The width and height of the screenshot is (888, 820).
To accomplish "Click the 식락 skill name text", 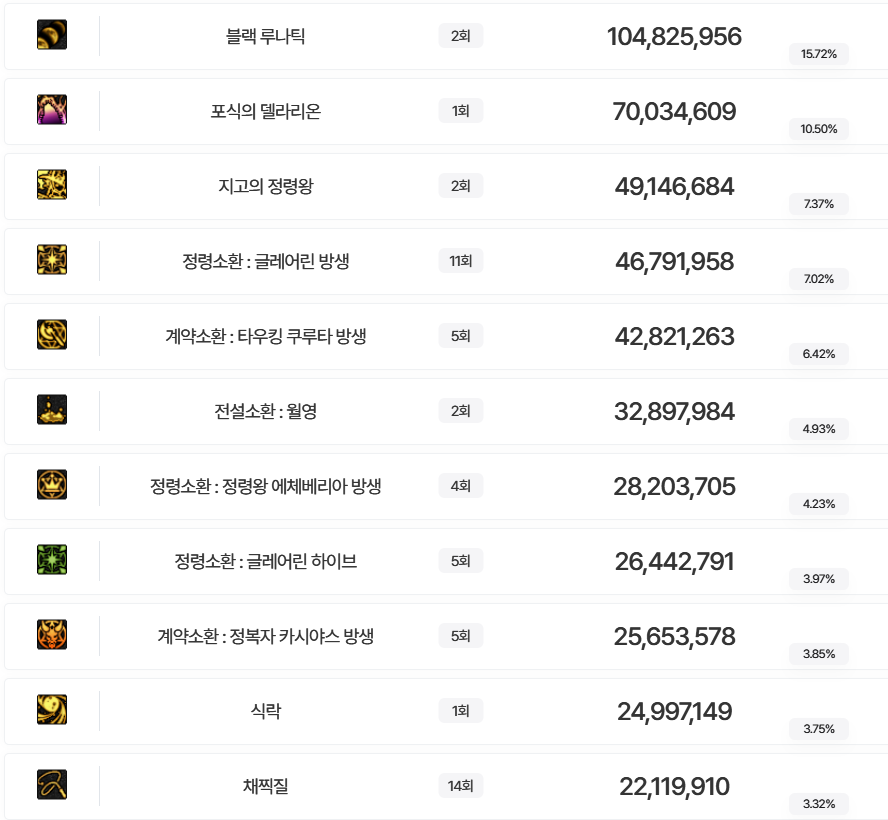I will [x=266, y=712].
